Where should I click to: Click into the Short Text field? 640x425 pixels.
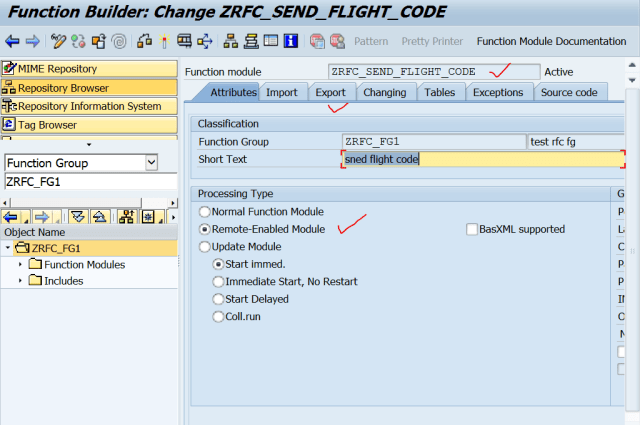483,159
